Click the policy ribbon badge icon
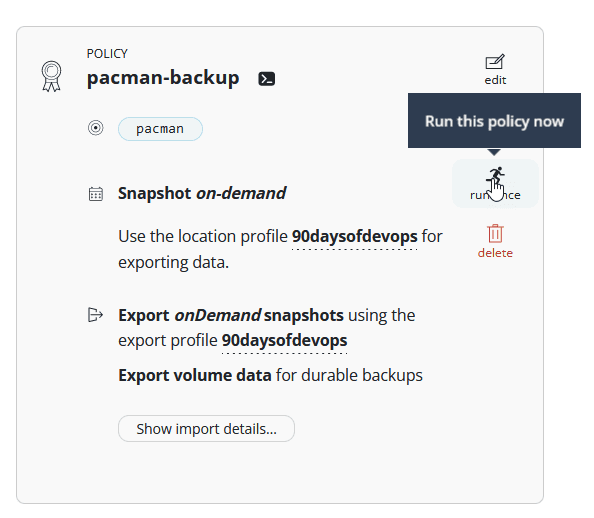Image resolution: width=594 pixels, height=518 pixels. 52,76
